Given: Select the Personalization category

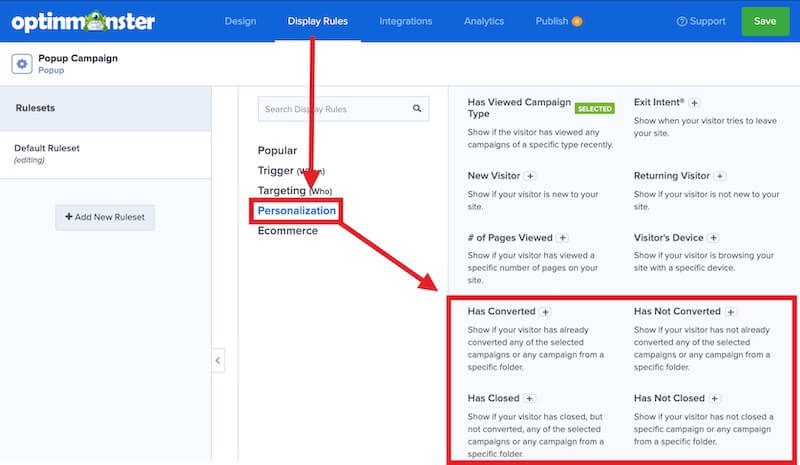Looking at the screenshot, I should (296, 211).
